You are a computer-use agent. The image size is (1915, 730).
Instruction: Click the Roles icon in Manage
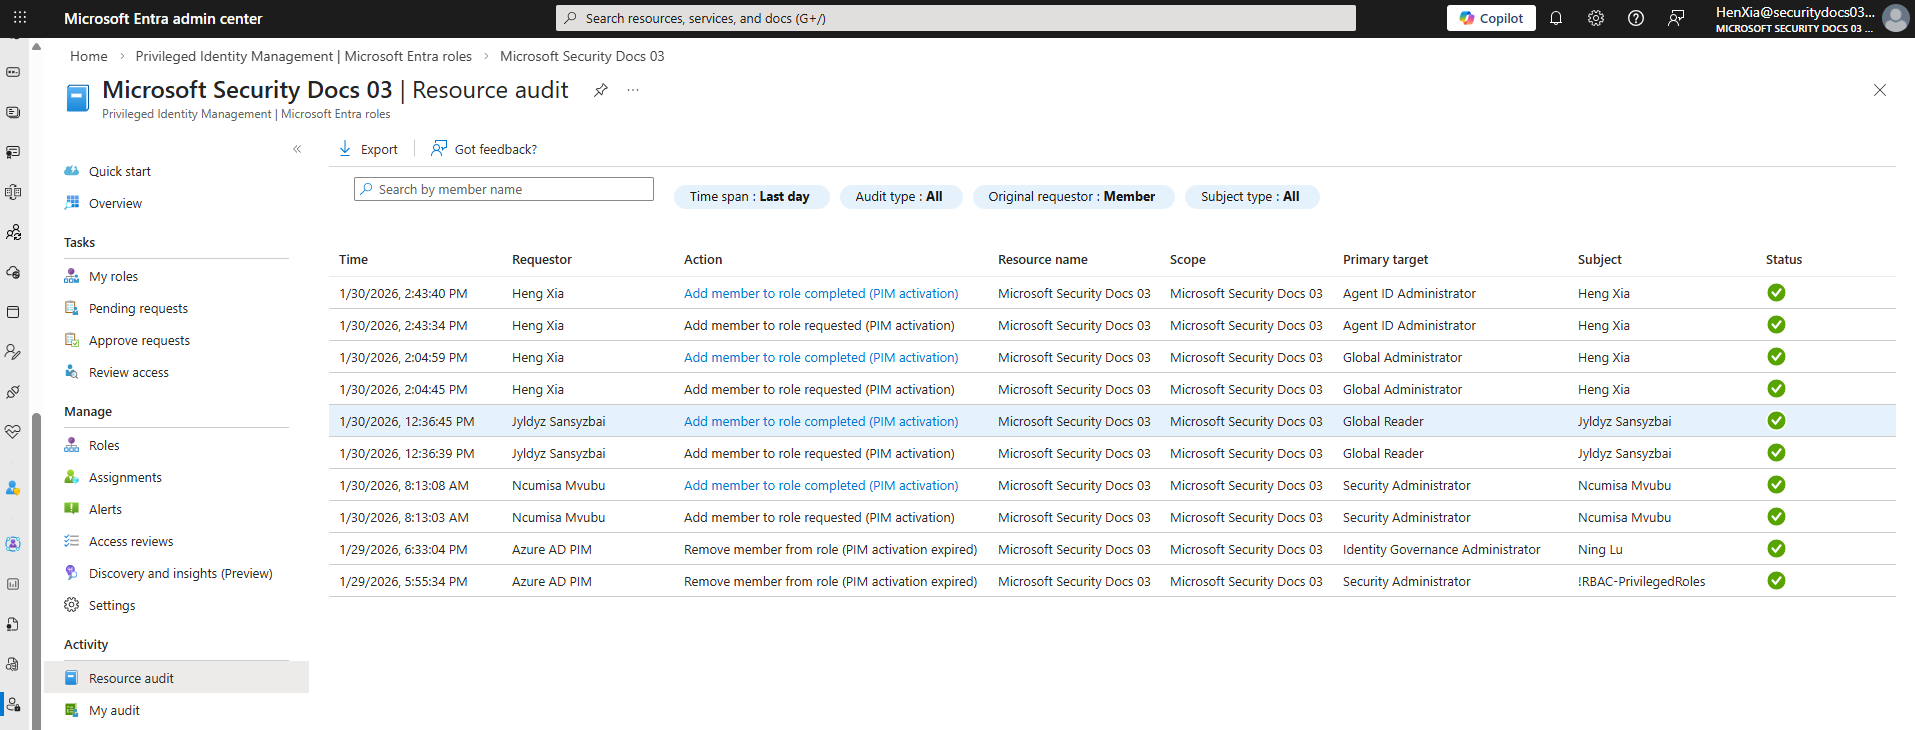72,445
